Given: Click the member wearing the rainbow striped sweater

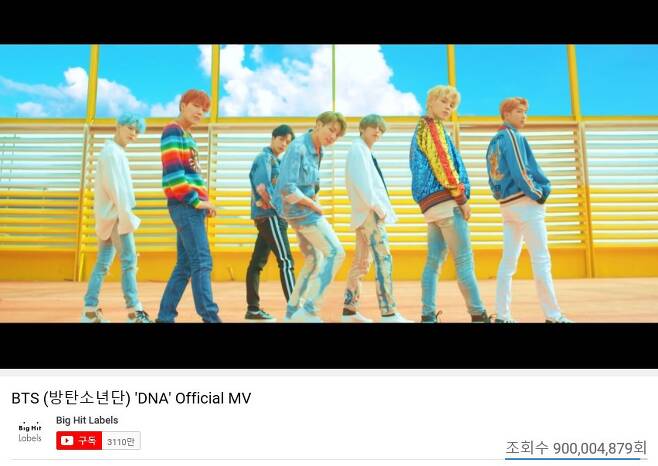Looking at the screenshot, I should (187, 206).
